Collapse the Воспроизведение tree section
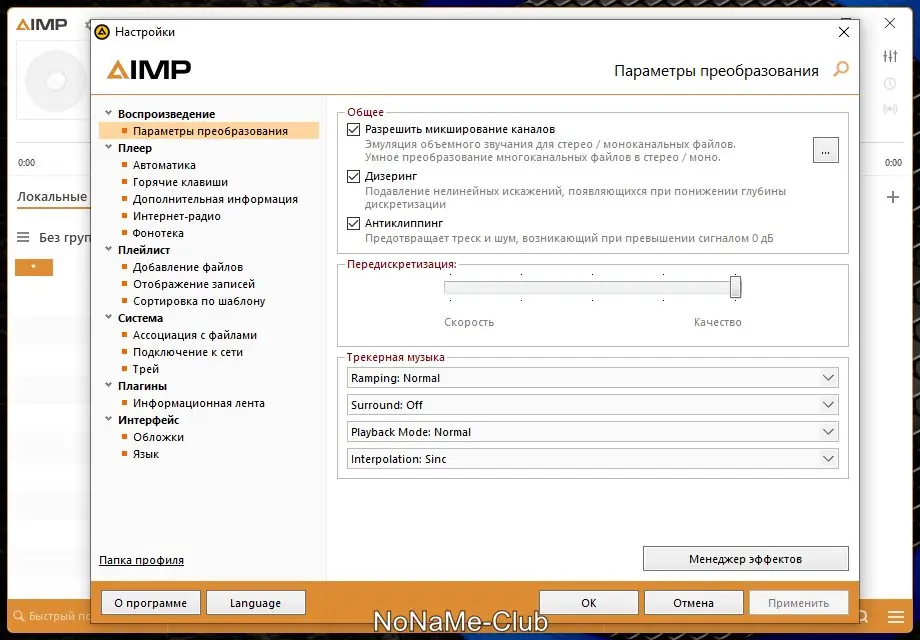 (x=108, y=113)
